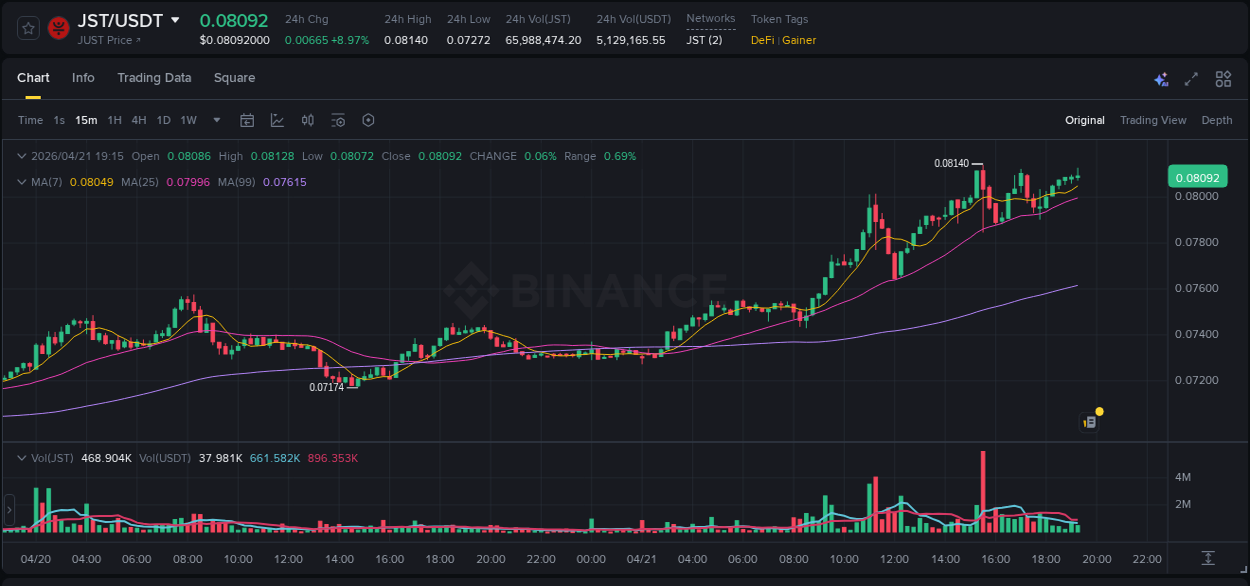Toggle the JST/USDT favorite star

coord(28,28)
